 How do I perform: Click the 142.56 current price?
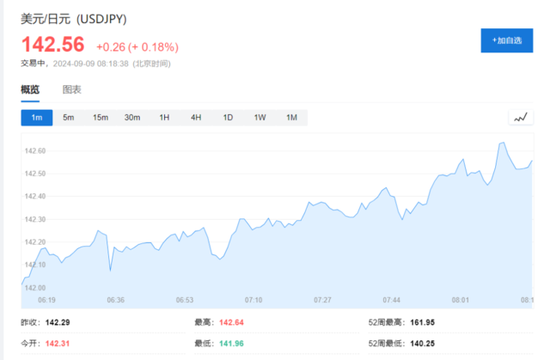click(x=53, y=45)
